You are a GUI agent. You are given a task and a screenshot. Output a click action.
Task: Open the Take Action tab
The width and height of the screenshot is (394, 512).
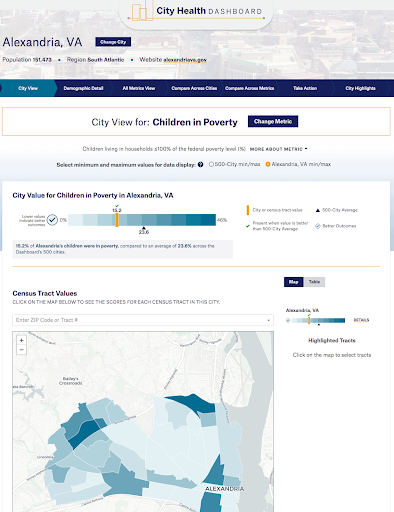(x=305, y=88)
